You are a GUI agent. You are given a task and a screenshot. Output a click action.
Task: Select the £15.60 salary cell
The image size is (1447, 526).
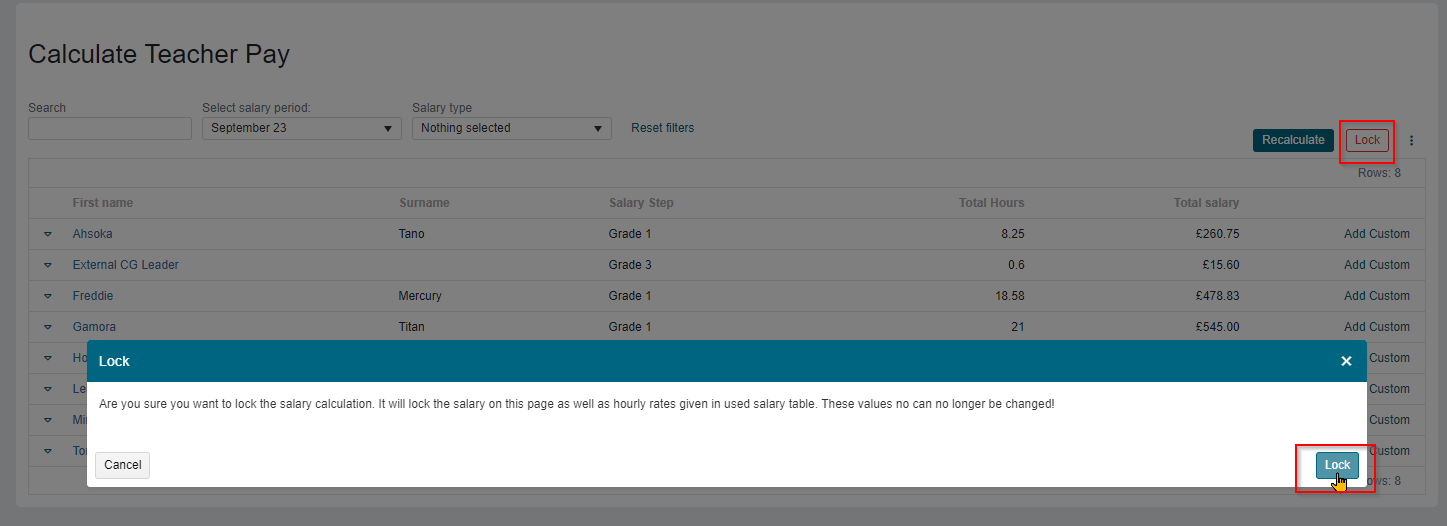coord(1221,265)
